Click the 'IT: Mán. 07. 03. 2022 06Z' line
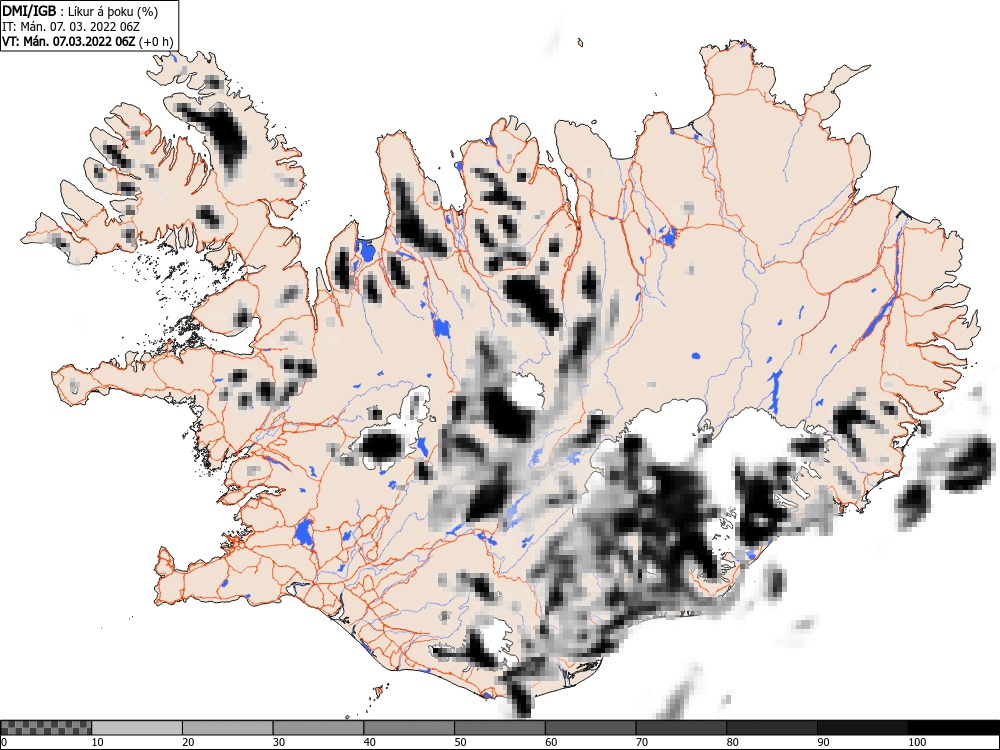Viewport: 1000px width, 750px height. 71,27
